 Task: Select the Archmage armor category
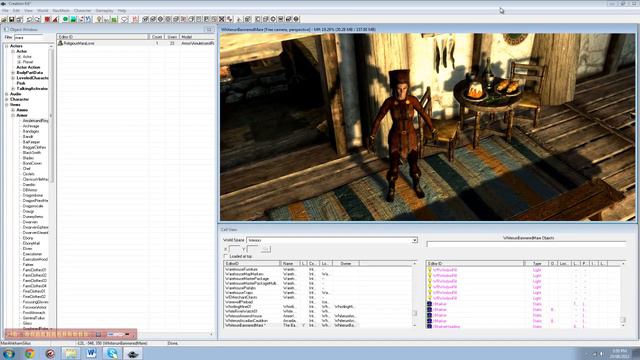(31, 126)
